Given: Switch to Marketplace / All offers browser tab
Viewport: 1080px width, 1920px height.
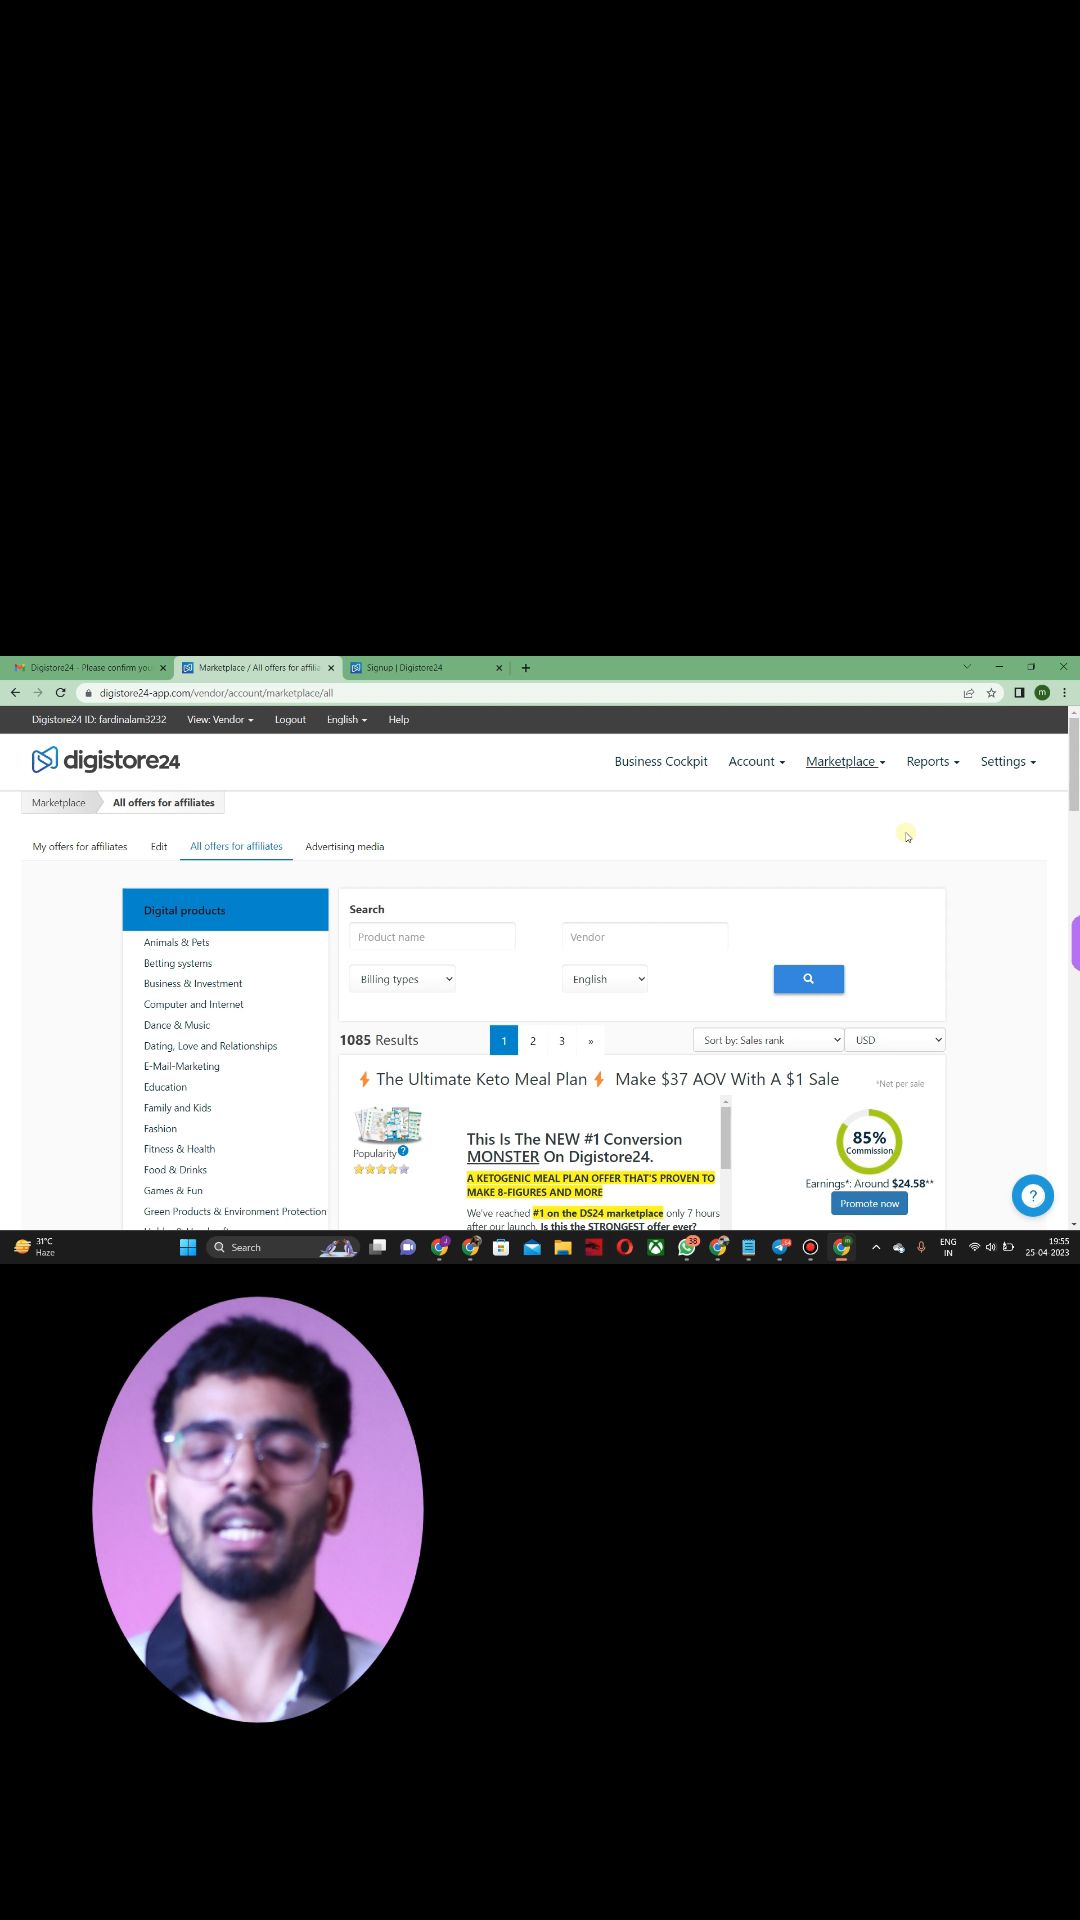Looking at the screenshot, I should pyautogui.click(x=258, y=667).
